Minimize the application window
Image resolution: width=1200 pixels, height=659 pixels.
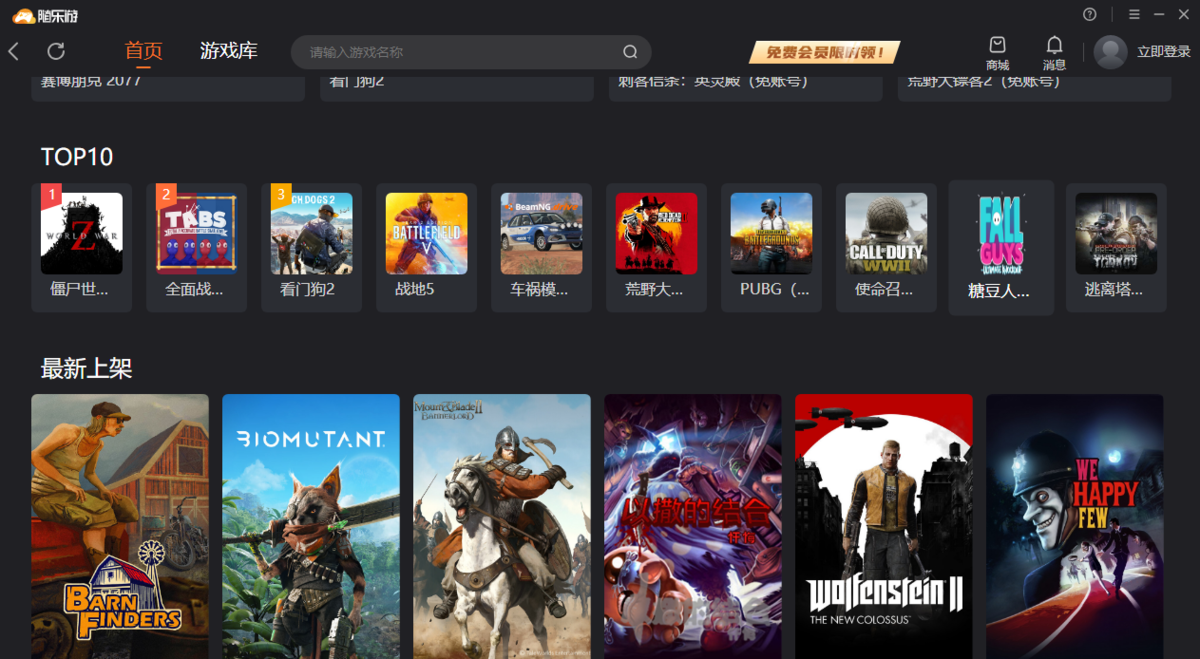(x=1159, y=15)
